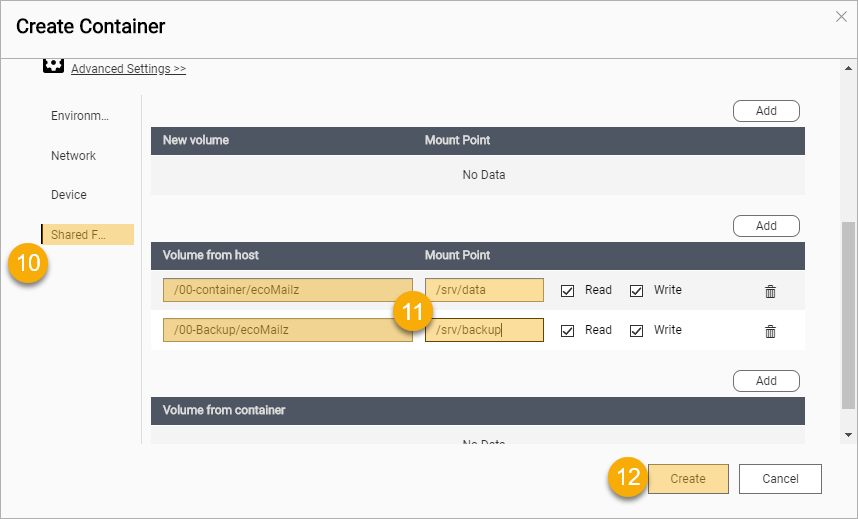Screen dimensions: 858x519
Task: Add a New volume entry
Action: tap(766, 111)
